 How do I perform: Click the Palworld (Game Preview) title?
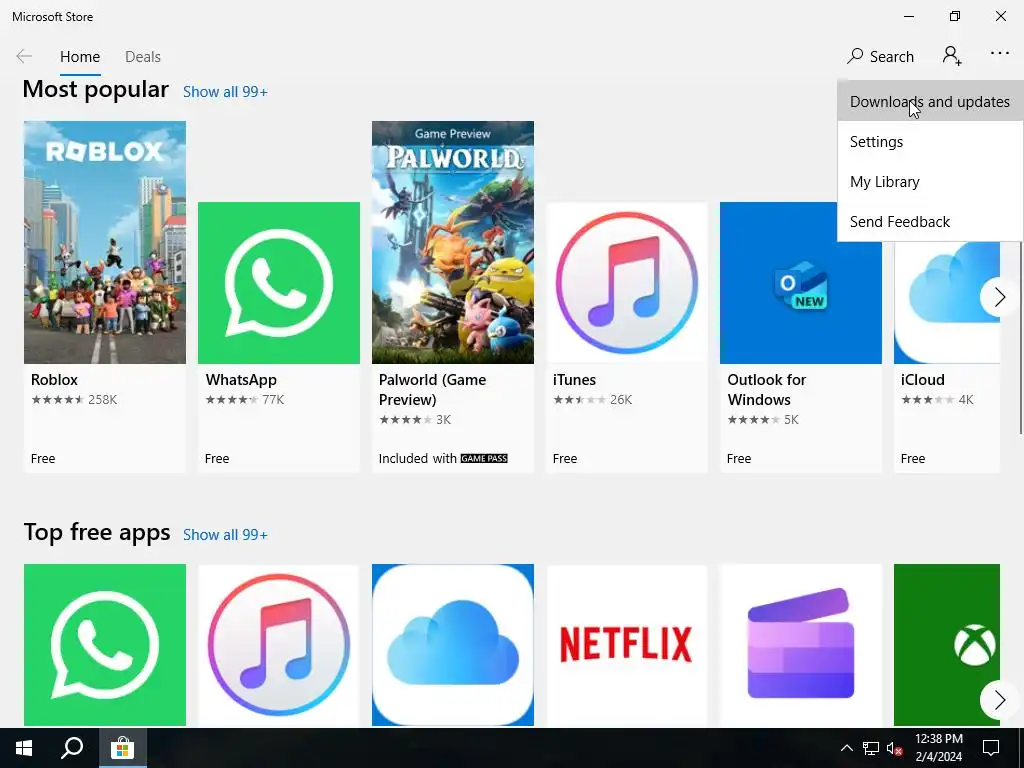pos(432,390)
